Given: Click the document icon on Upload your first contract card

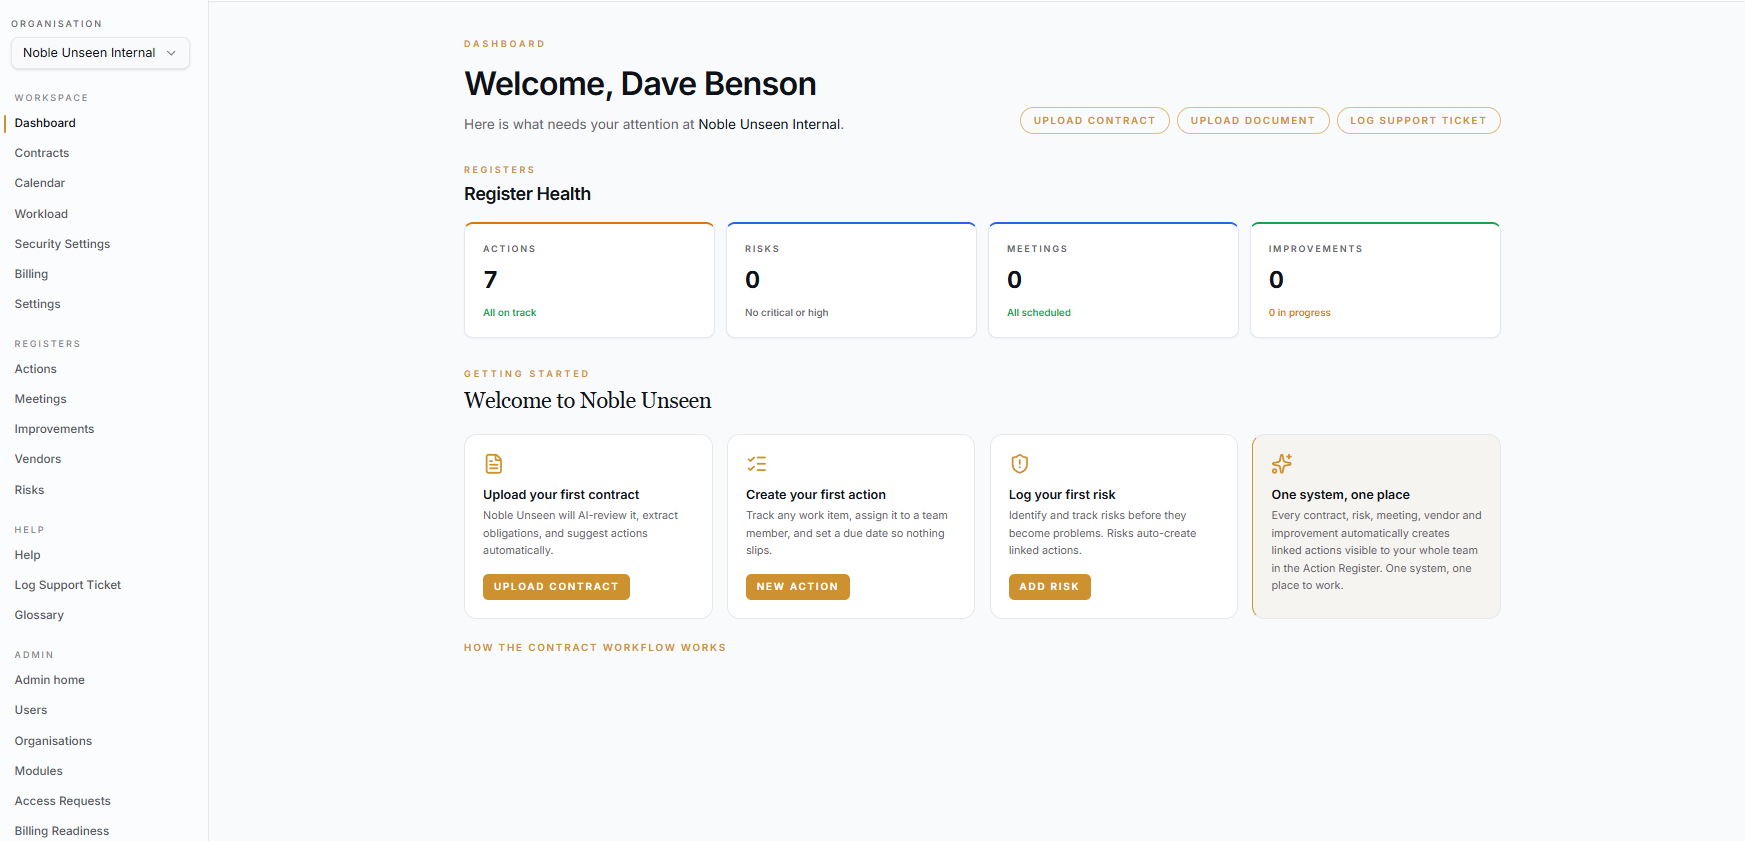Looking at the screenshot, I should (493, 464).
